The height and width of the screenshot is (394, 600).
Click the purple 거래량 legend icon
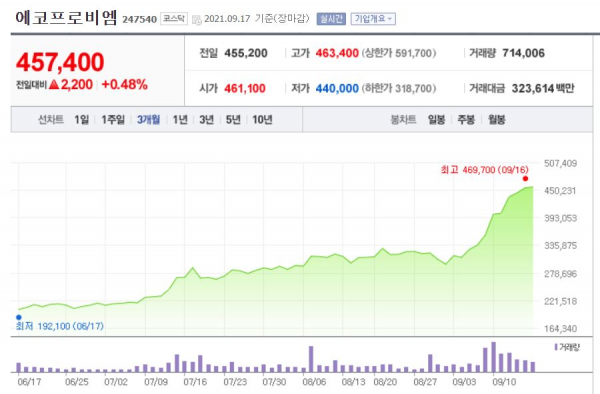(x=556, y=347)
